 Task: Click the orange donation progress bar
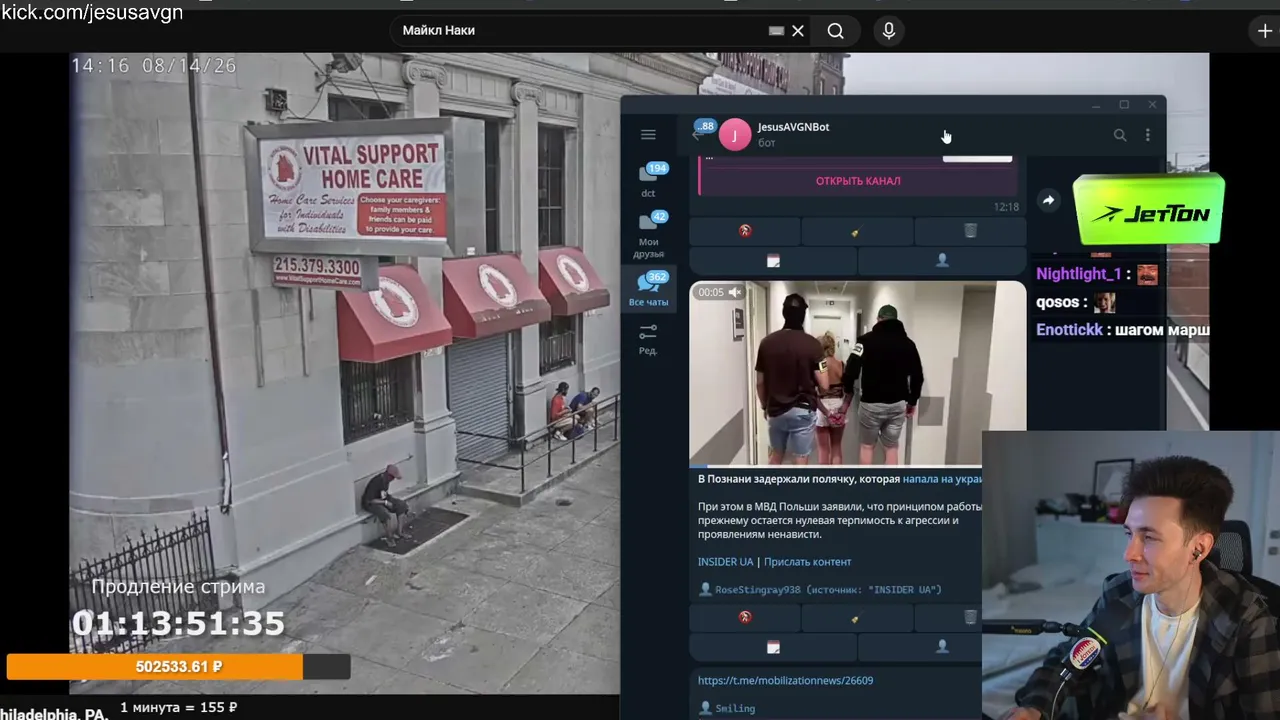click(x=178, y=667)
